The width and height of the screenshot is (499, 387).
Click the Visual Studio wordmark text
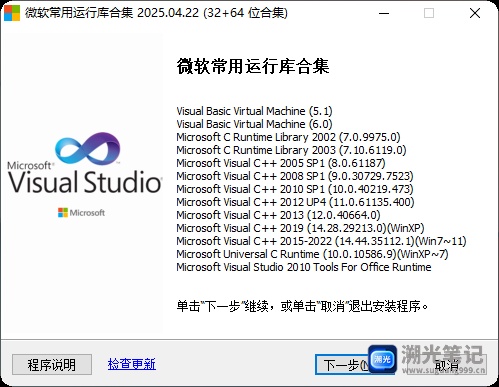85,182
